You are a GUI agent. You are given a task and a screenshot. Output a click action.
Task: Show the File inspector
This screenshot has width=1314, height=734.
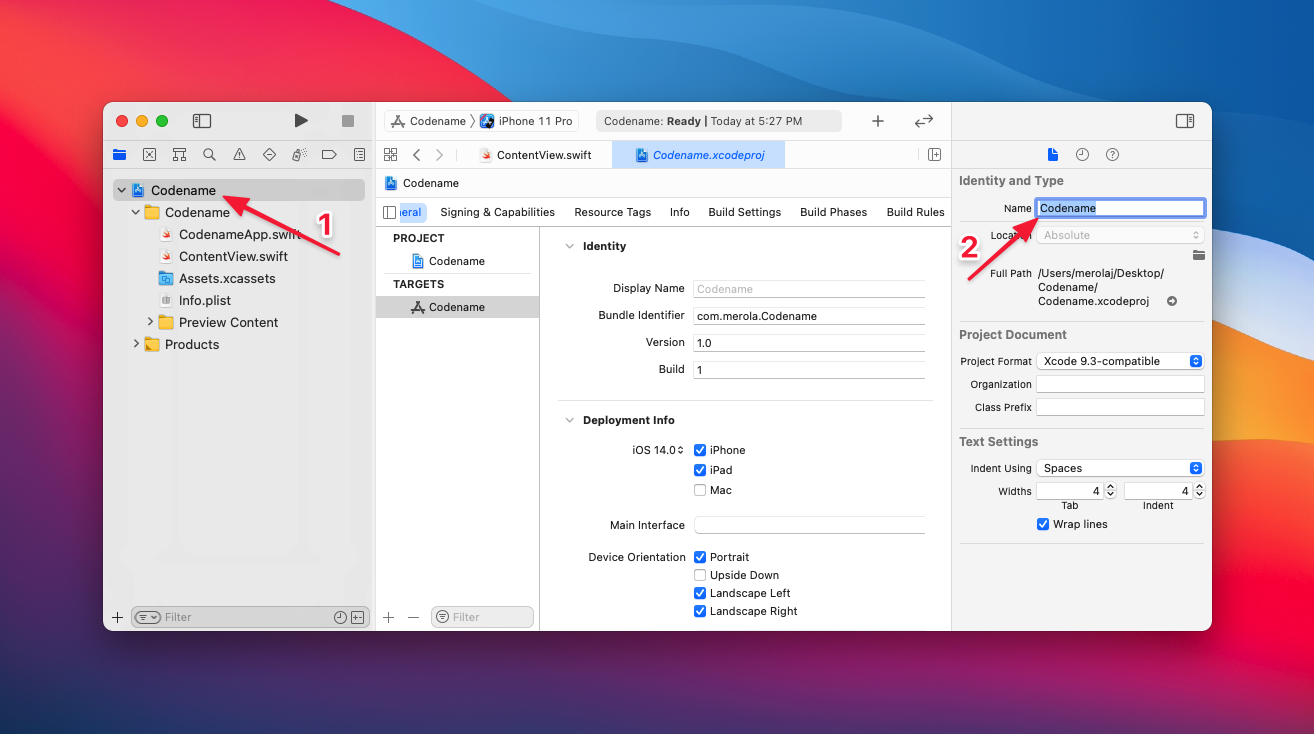pyautogui.click(x=1052, y=155)
